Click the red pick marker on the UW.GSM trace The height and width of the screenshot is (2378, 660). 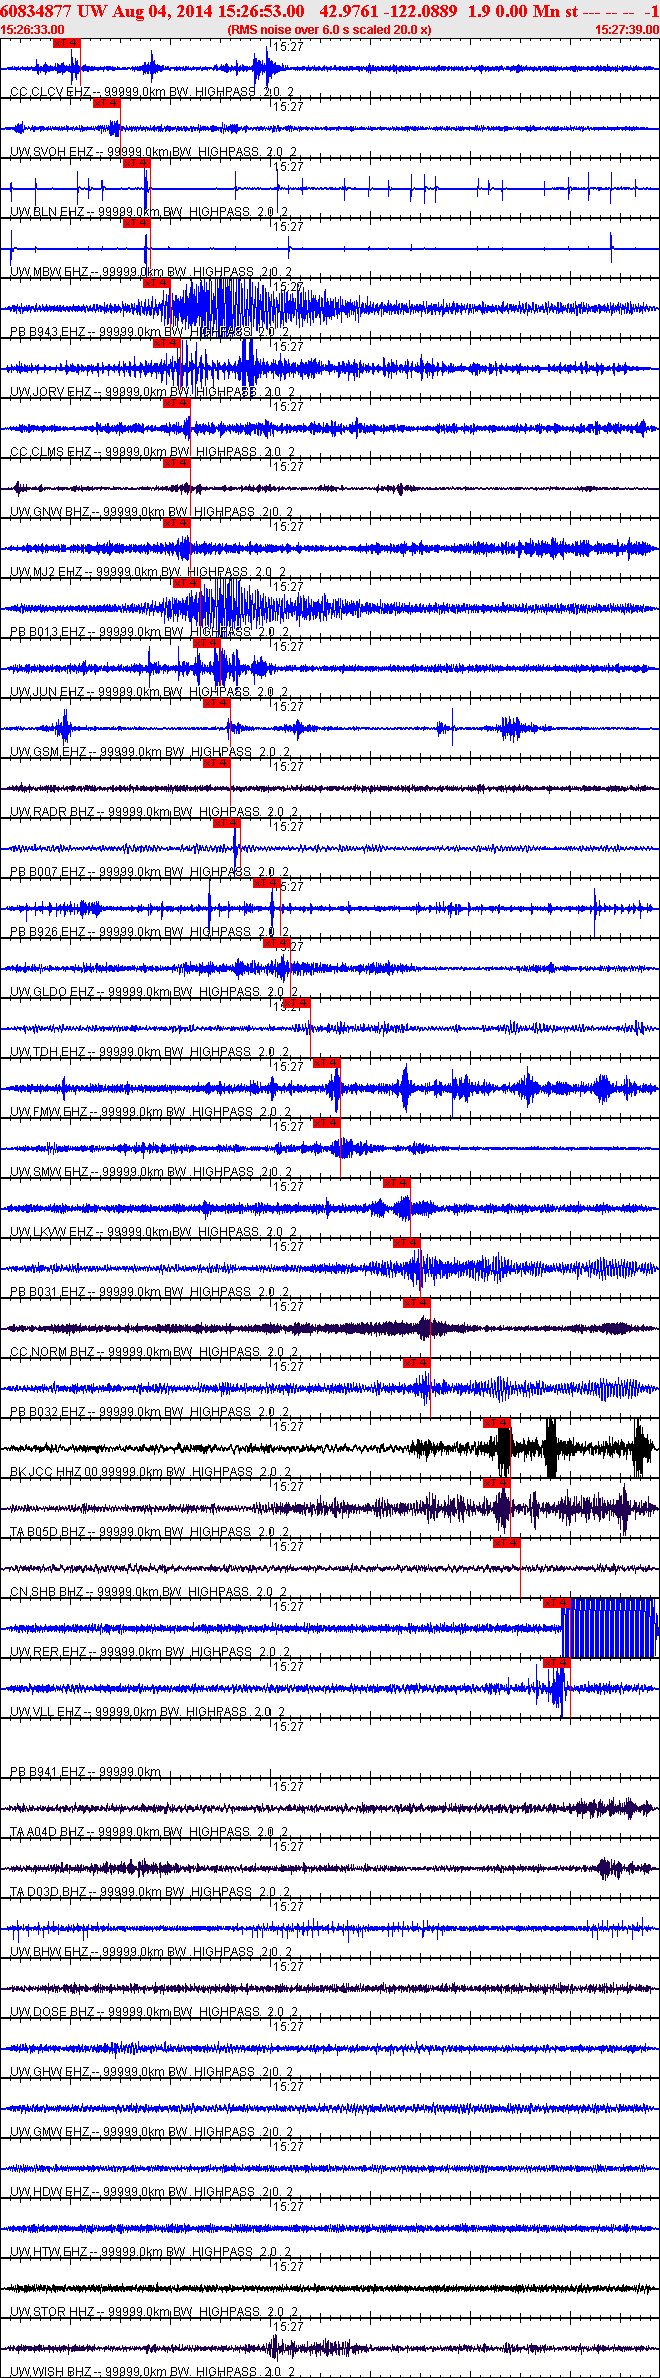click(216, 703)
